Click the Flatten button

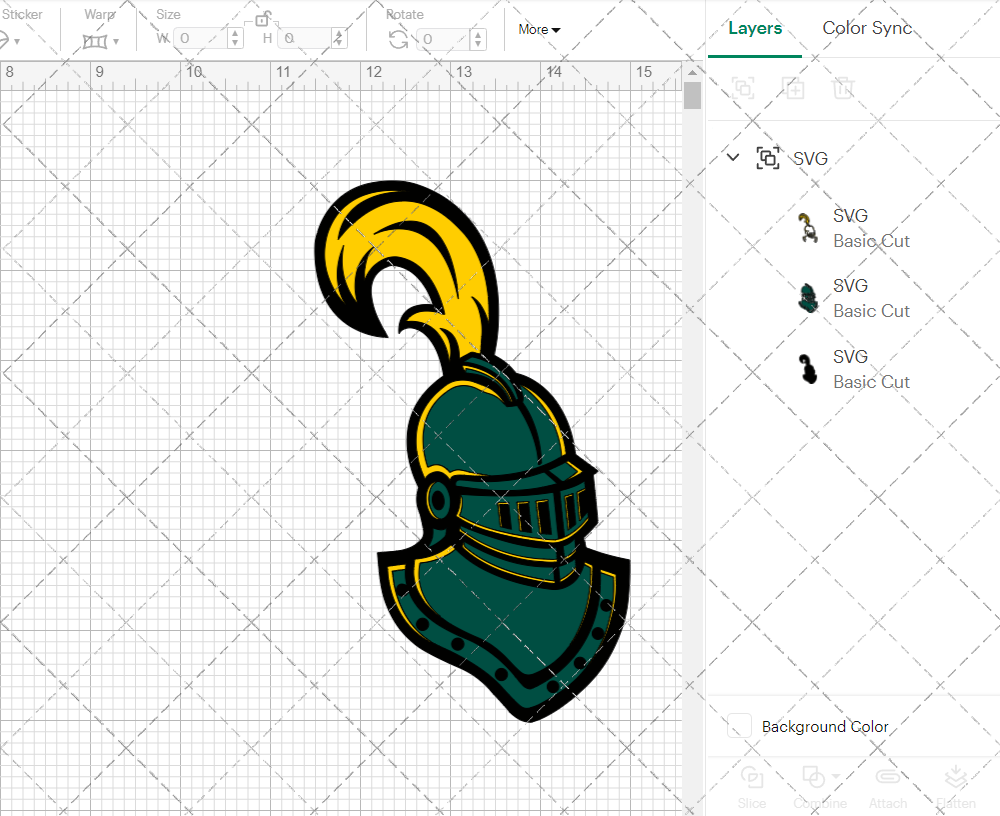956,787
